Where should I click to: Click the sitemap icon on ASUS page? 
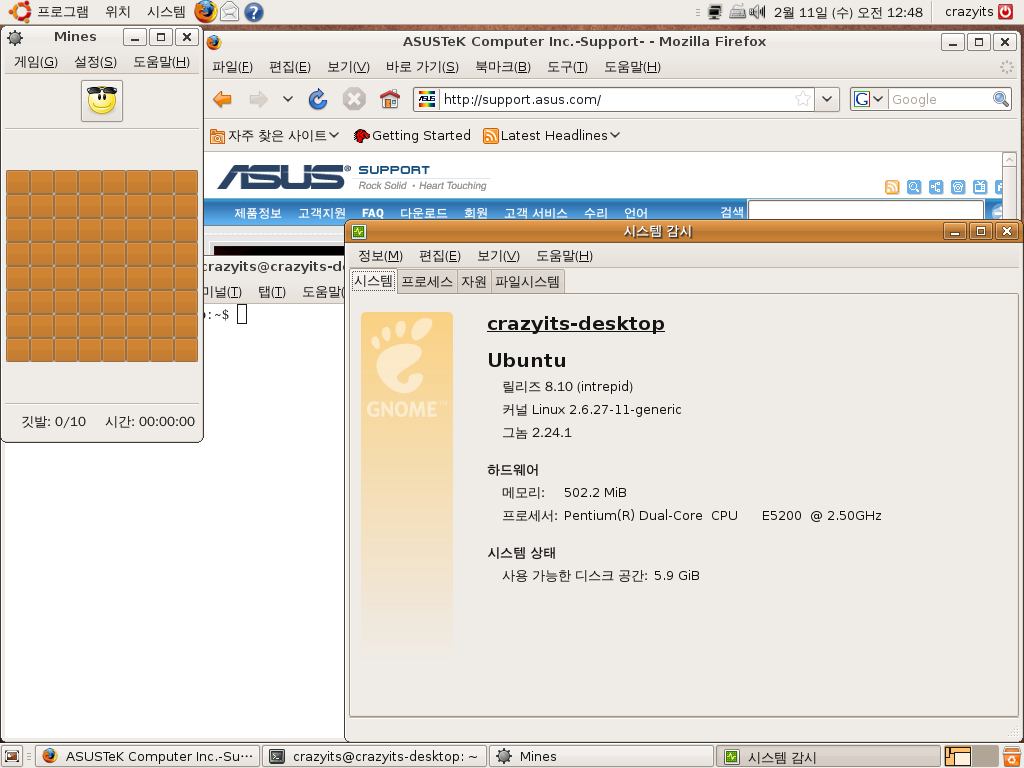pyautogui.click(x=936, y=187)
